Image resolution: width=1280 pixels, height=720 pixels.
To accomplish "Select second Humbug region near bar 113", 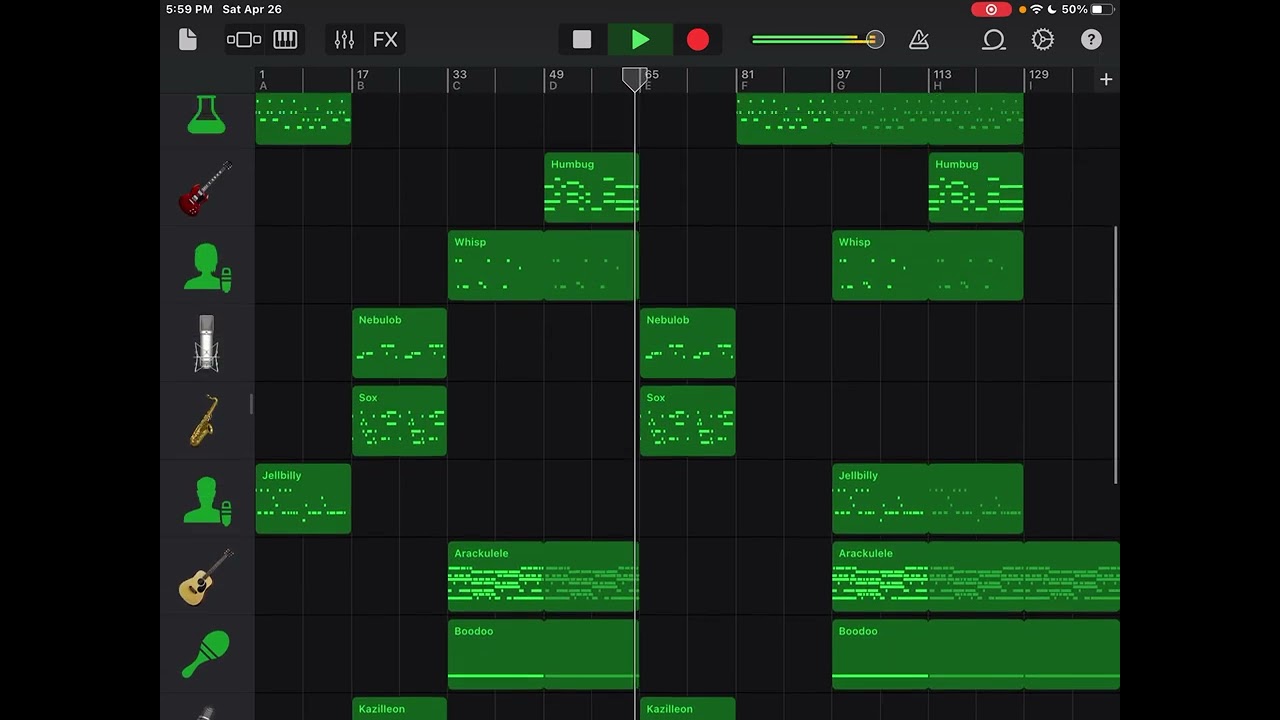I will pos(976,188).
